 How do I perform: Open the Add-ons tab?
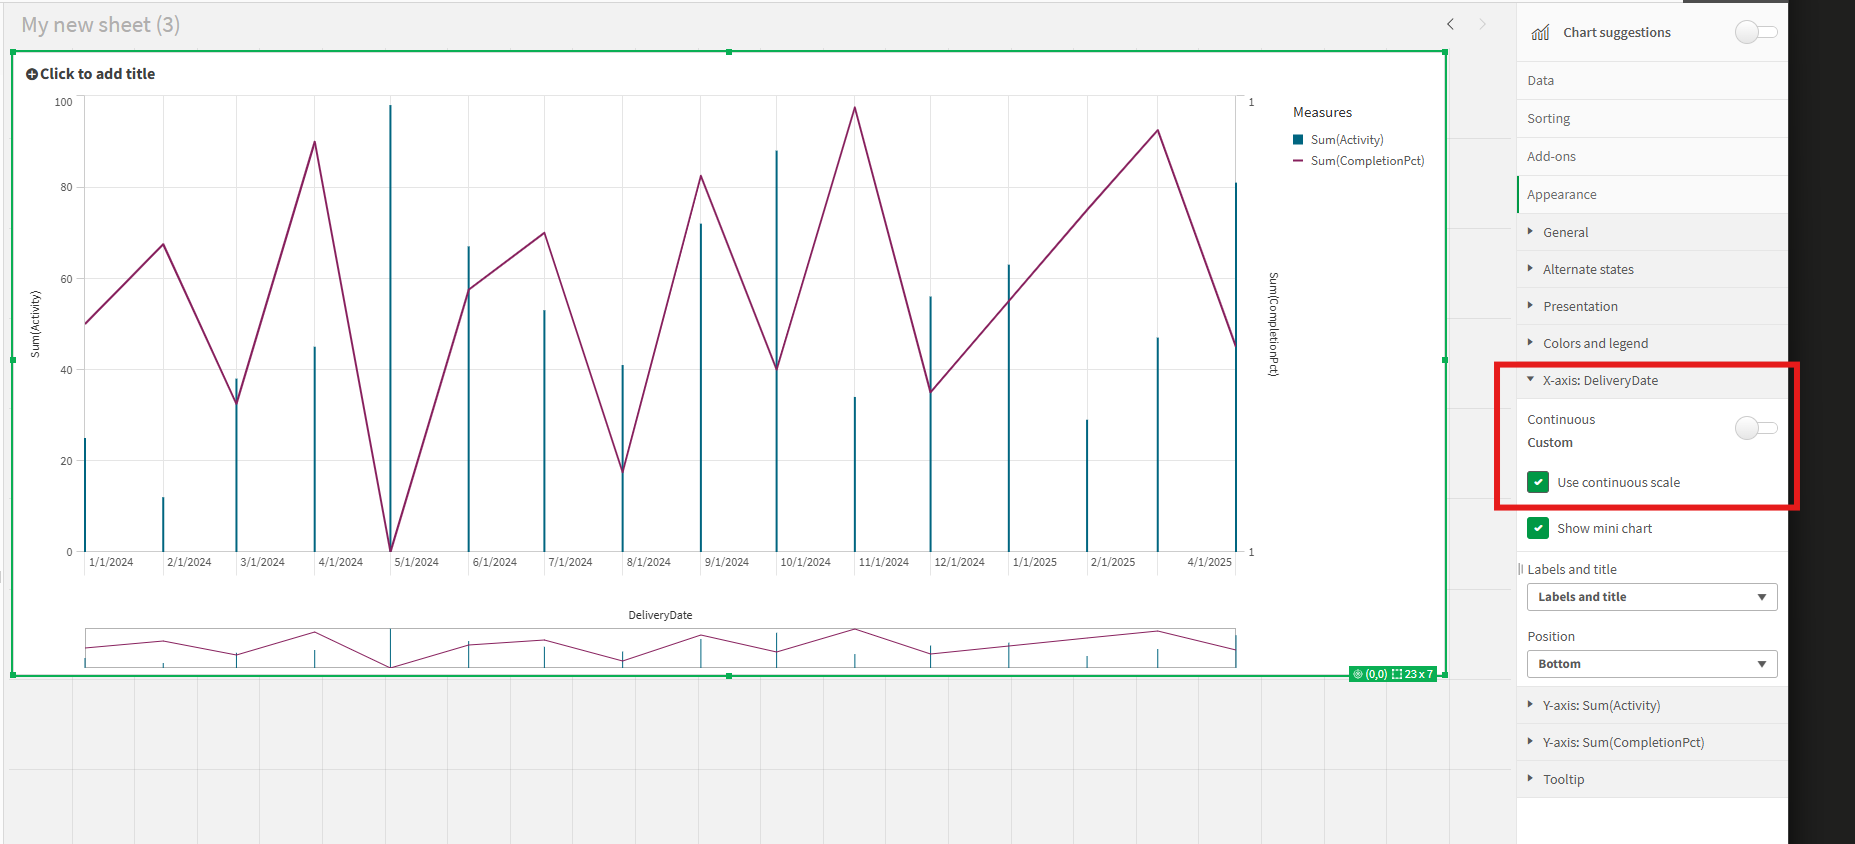1652,157
